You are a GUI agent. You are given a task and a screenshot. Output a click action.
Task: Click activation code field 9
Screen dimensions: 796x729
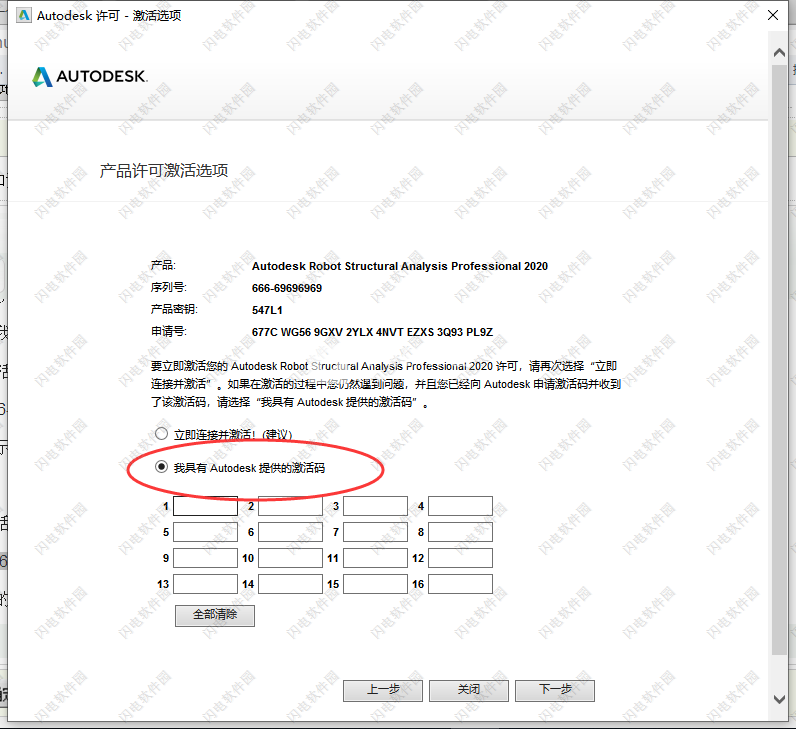point(206,558)
